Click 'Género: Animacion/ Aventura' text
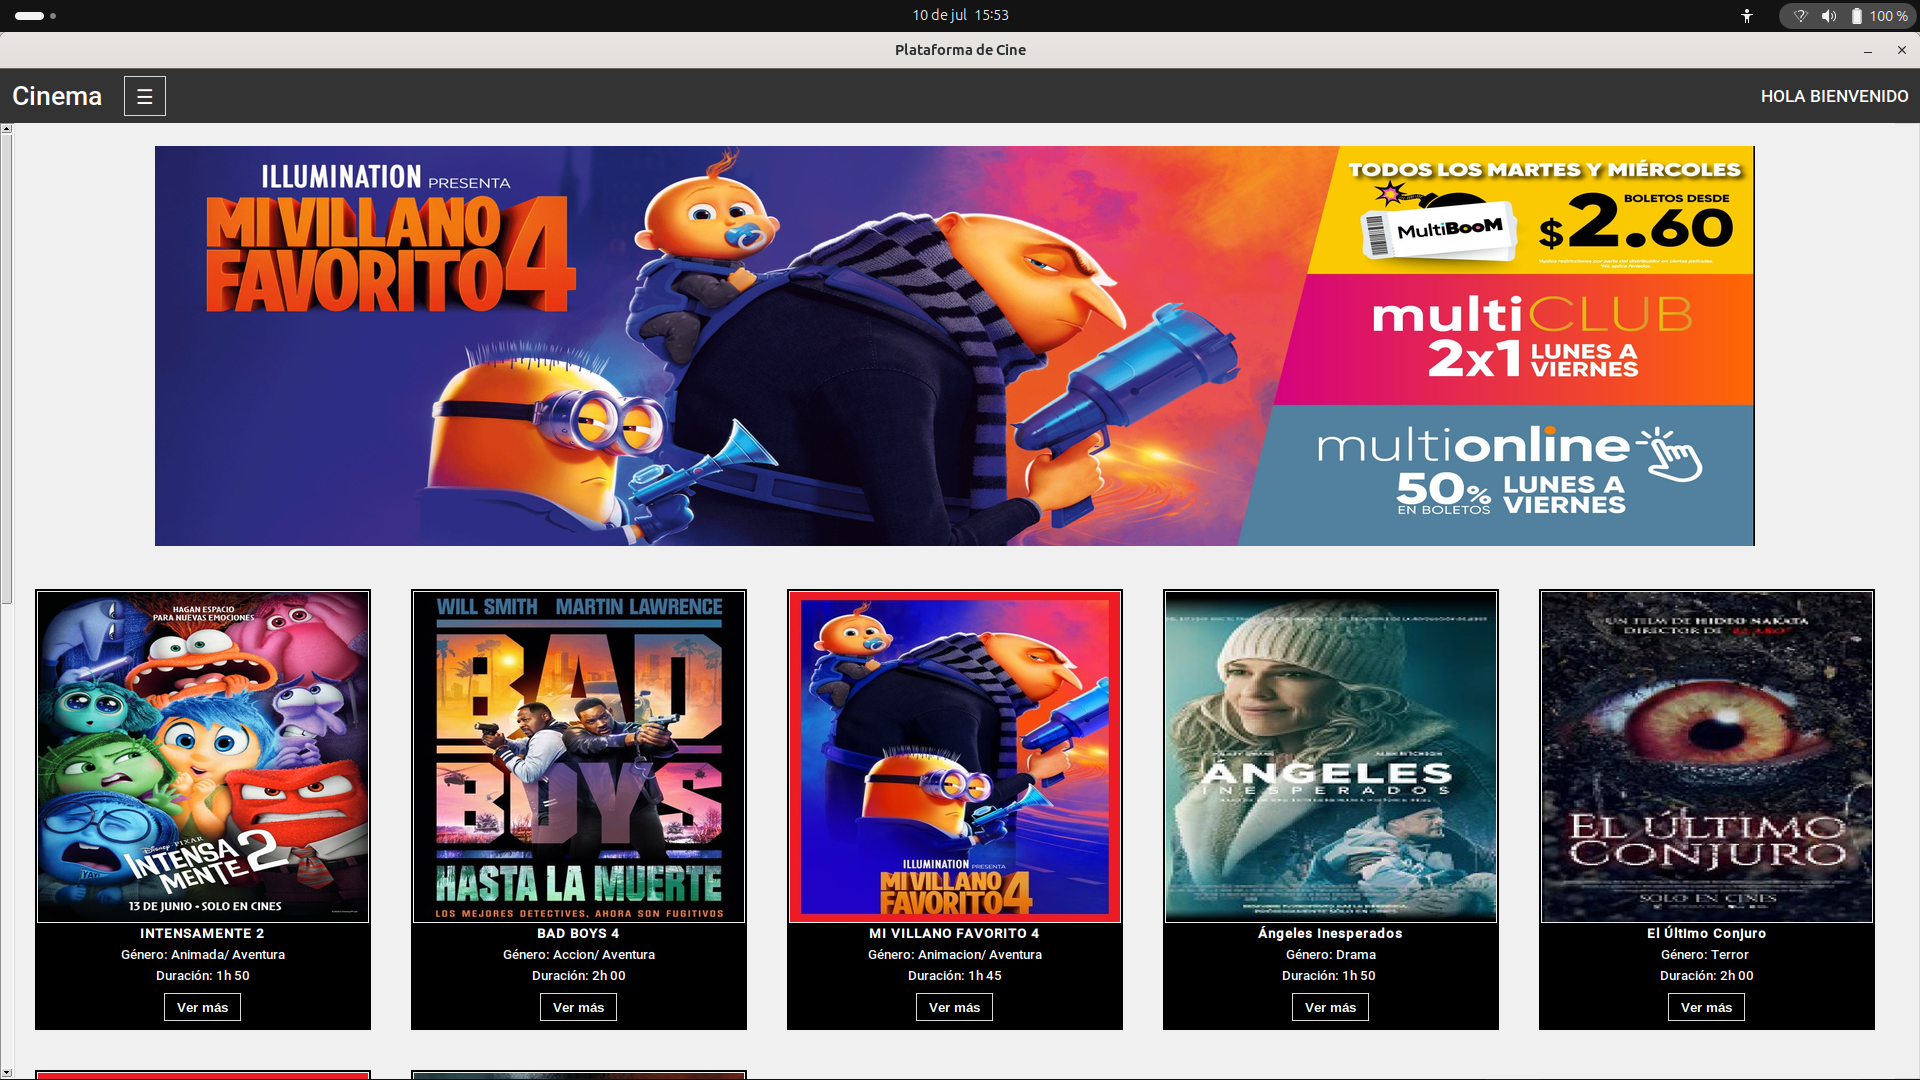 pos(955,955)
